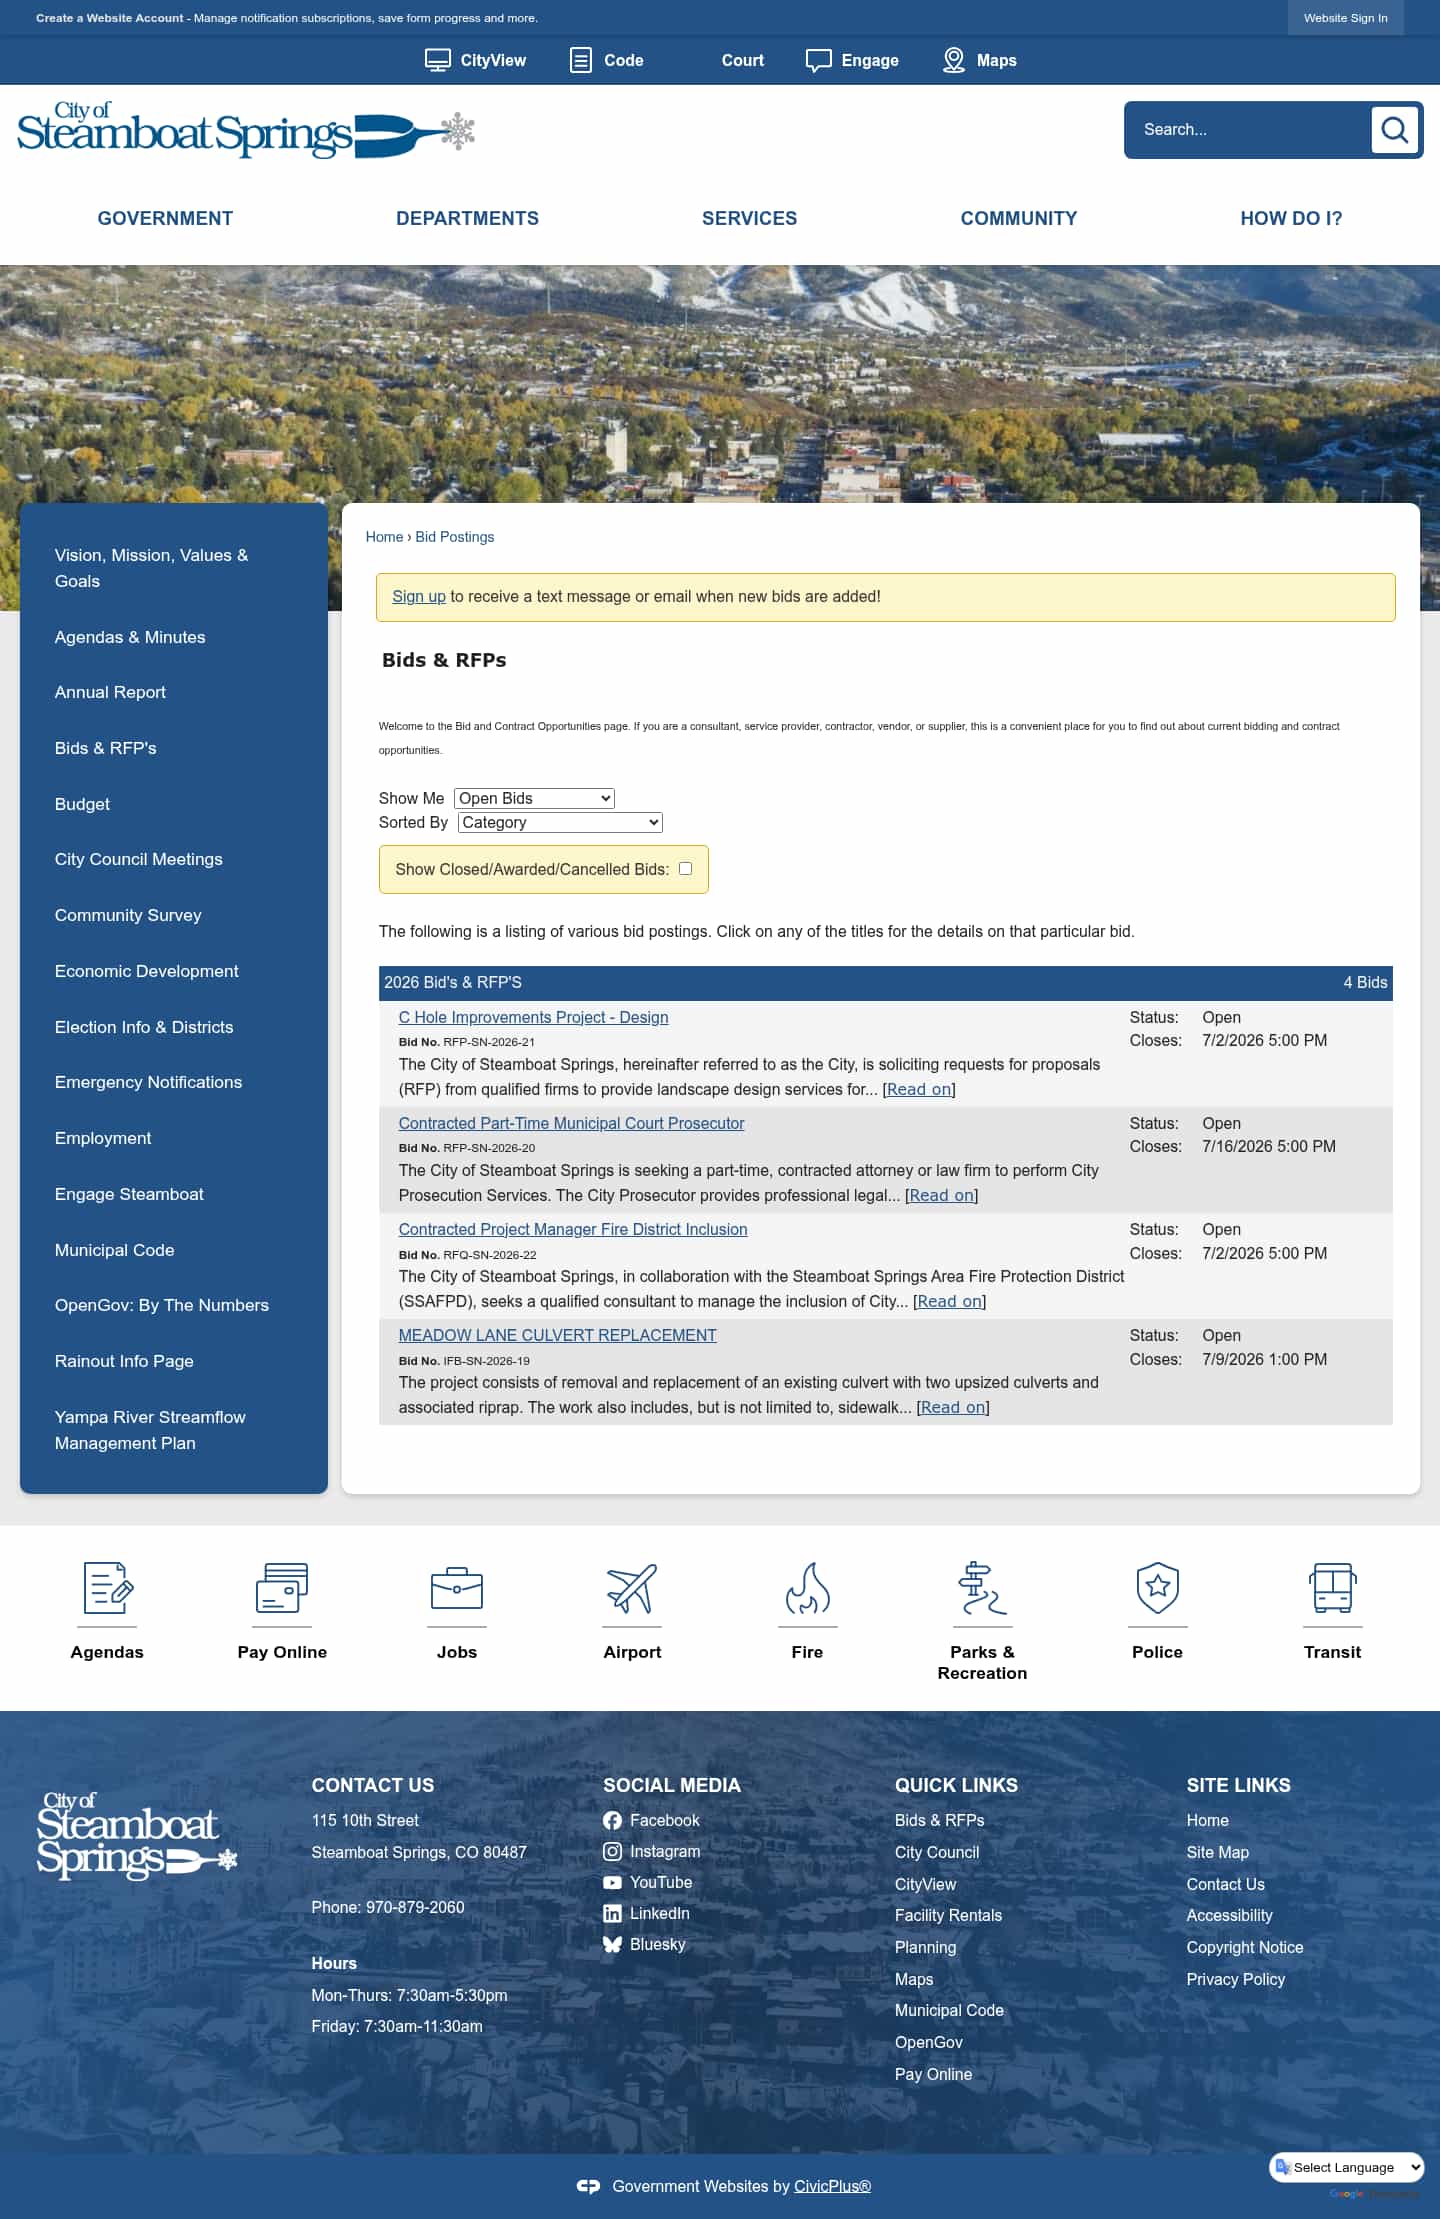
Task: Click Read on for the culvert replacement bid
Action: coord(953,1407)
